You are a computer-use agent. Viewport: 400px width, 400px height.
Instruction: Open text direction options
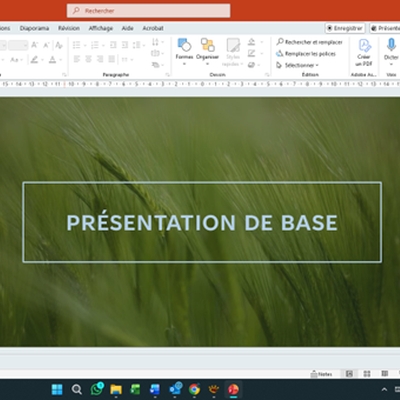(x=157, y=42)
